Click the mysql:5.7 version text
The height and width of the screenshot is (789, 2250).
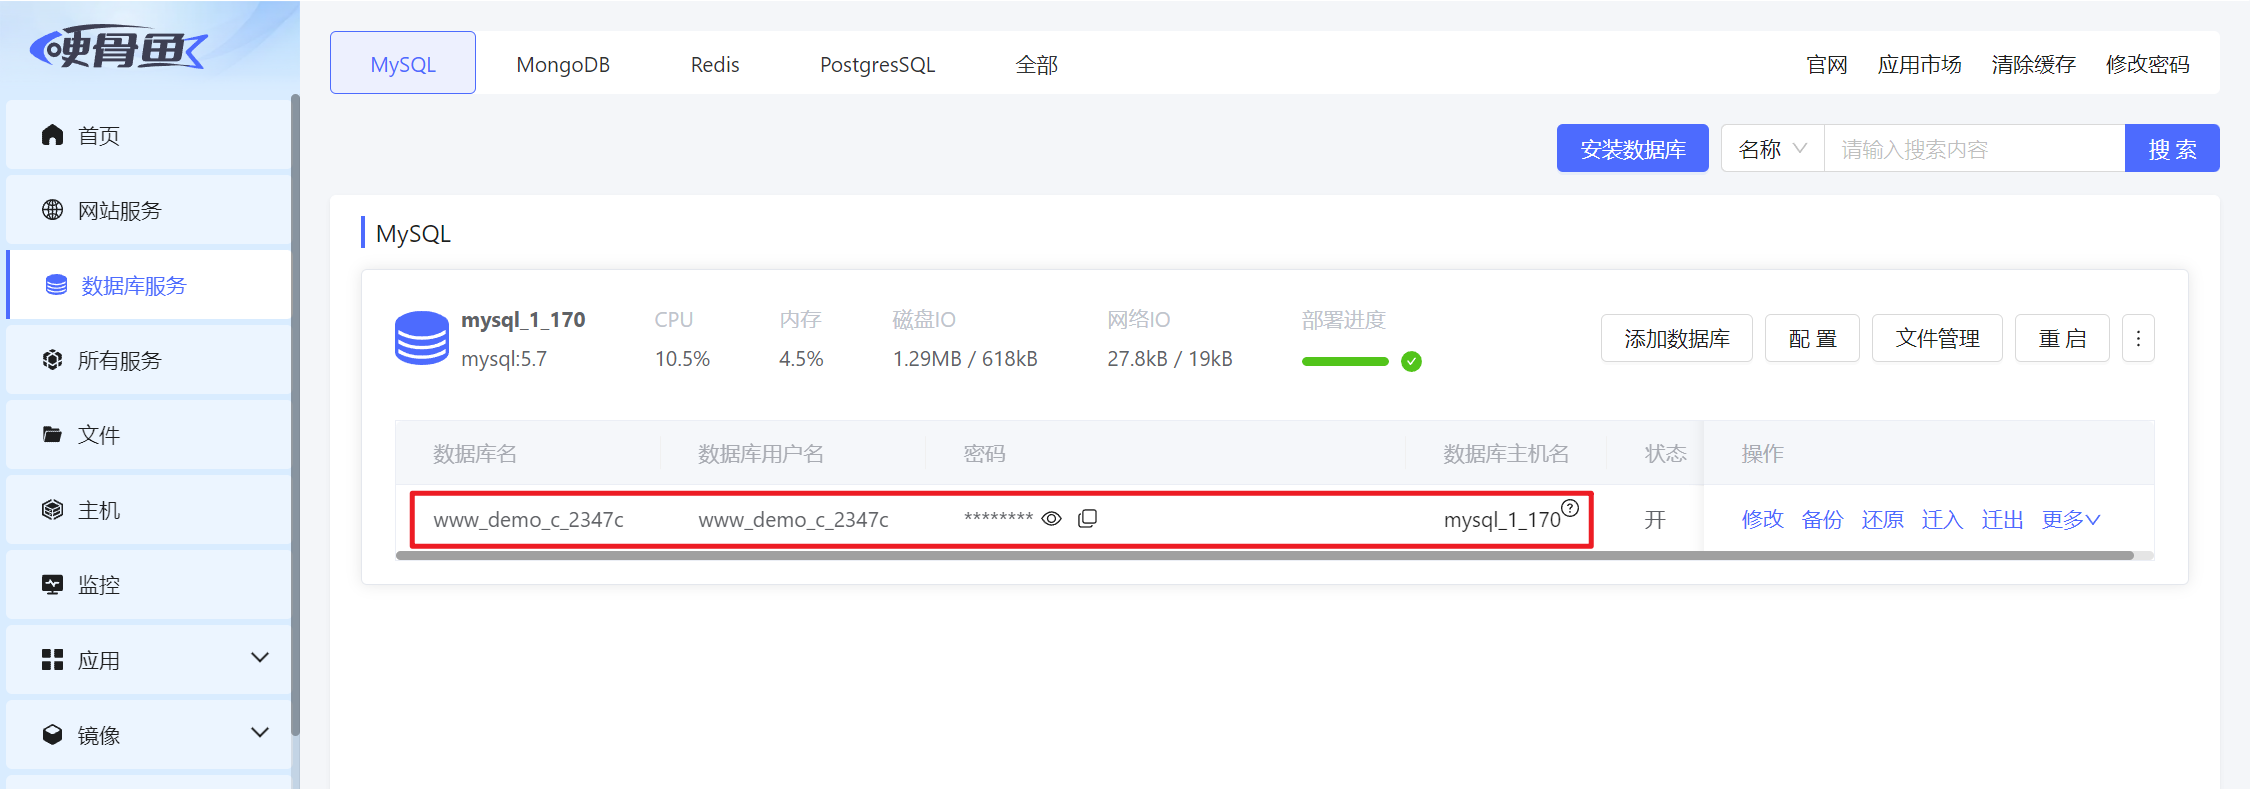point(504,358)
